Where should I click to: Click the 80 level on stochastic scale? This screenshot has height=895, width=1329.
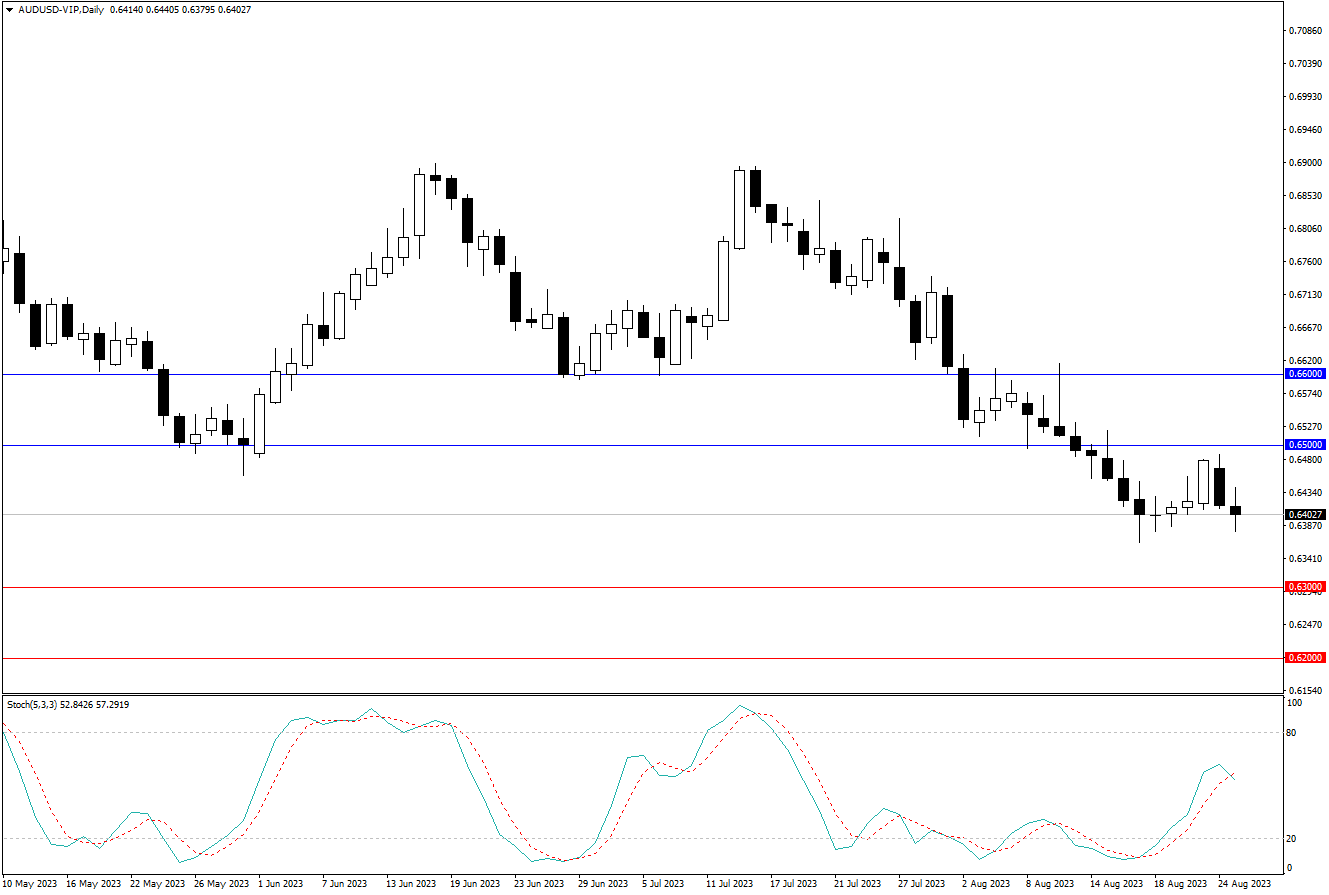(x=1291, y=733)
